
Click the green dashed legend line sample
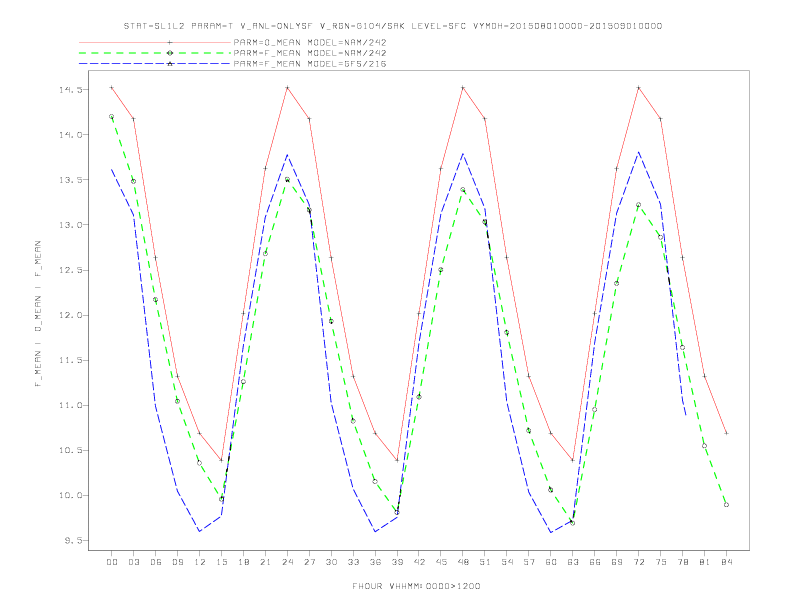(x=155, y=53)
